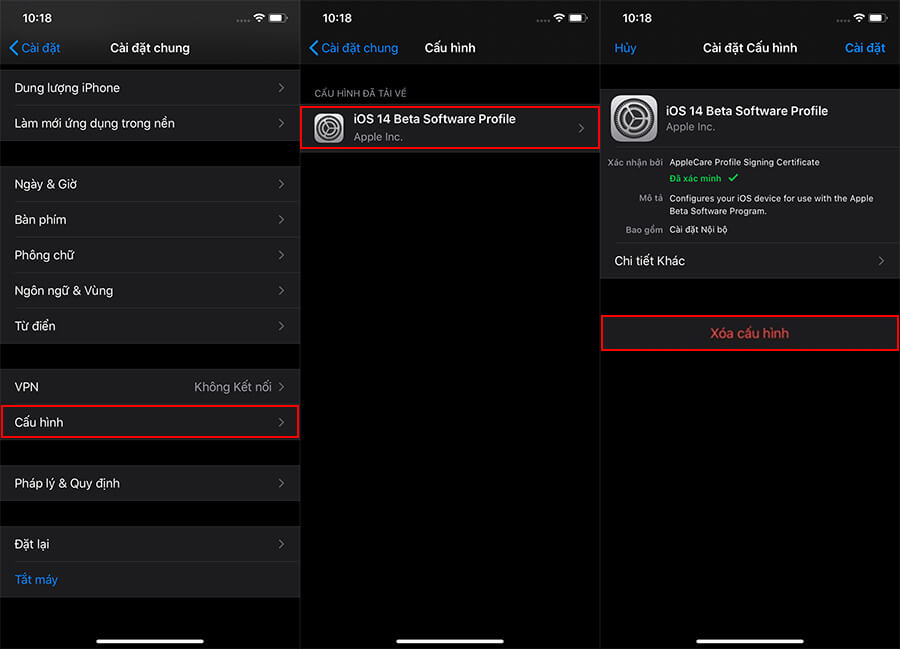The image size is (900, 649).
Task: Tap the Xóa cấu hình button
Action: [x=749, y=333]
